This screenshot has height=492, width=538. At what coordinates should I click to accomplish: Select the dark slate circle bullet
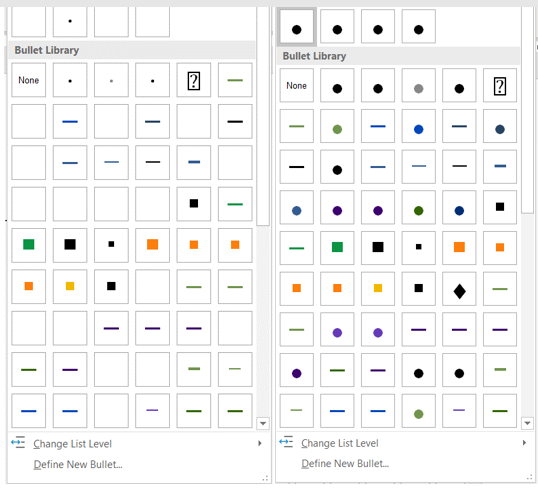[500, 126]
